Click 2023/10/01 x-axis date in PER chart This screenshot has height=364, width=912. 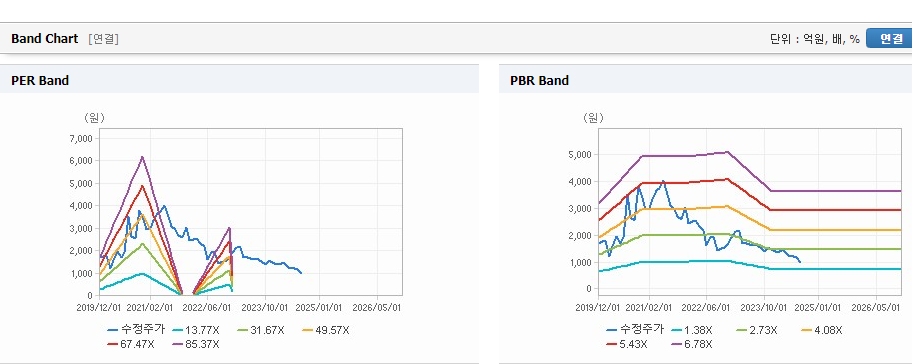tap(265, 307)
